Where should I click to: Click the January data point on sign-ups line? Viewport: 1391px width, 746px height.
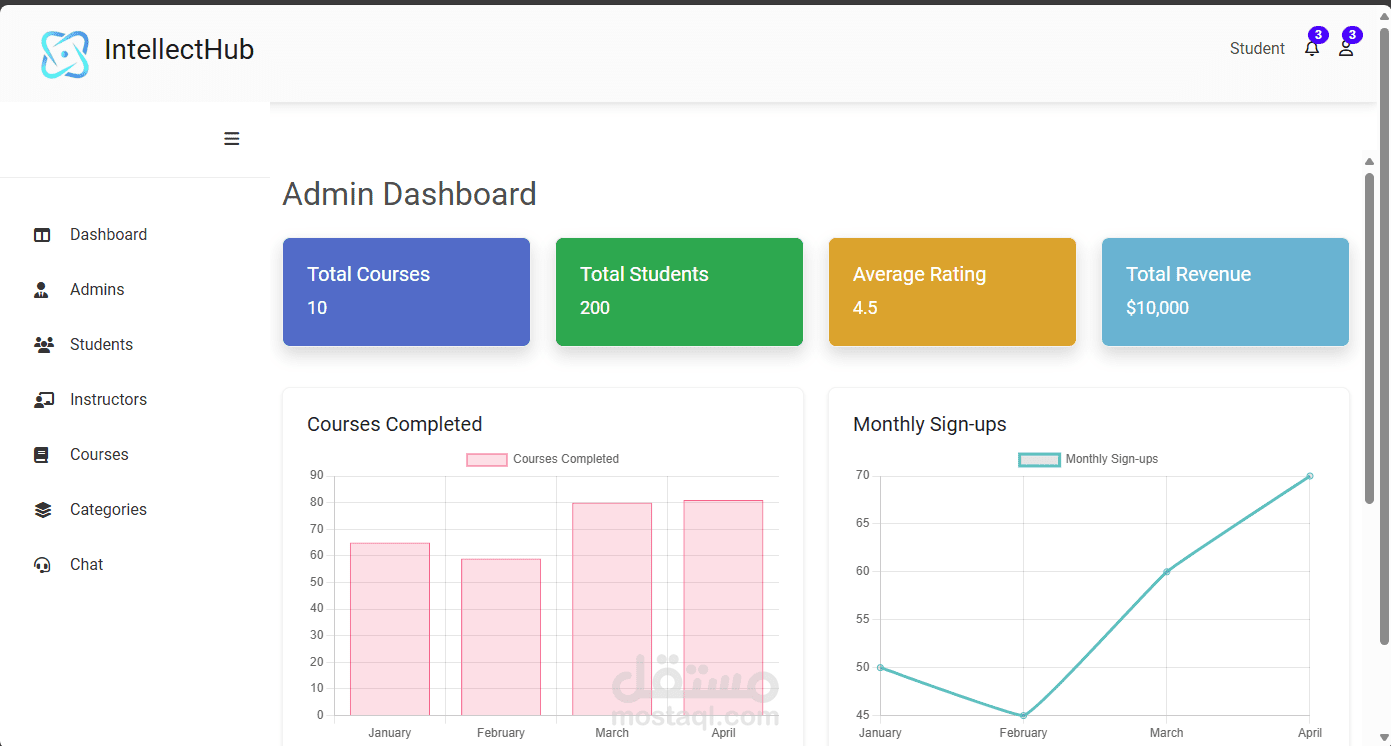coord(880,667)
